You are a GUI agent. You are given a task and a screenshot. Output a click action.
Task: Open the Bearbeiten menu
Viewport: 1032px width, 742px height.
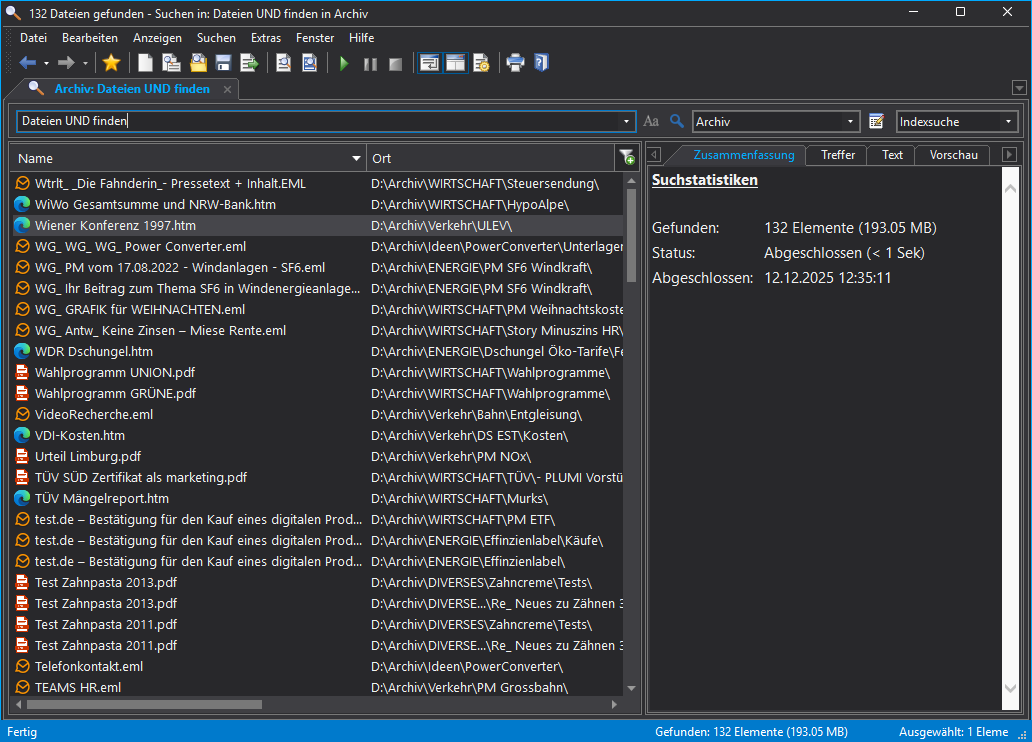(90, 38)
